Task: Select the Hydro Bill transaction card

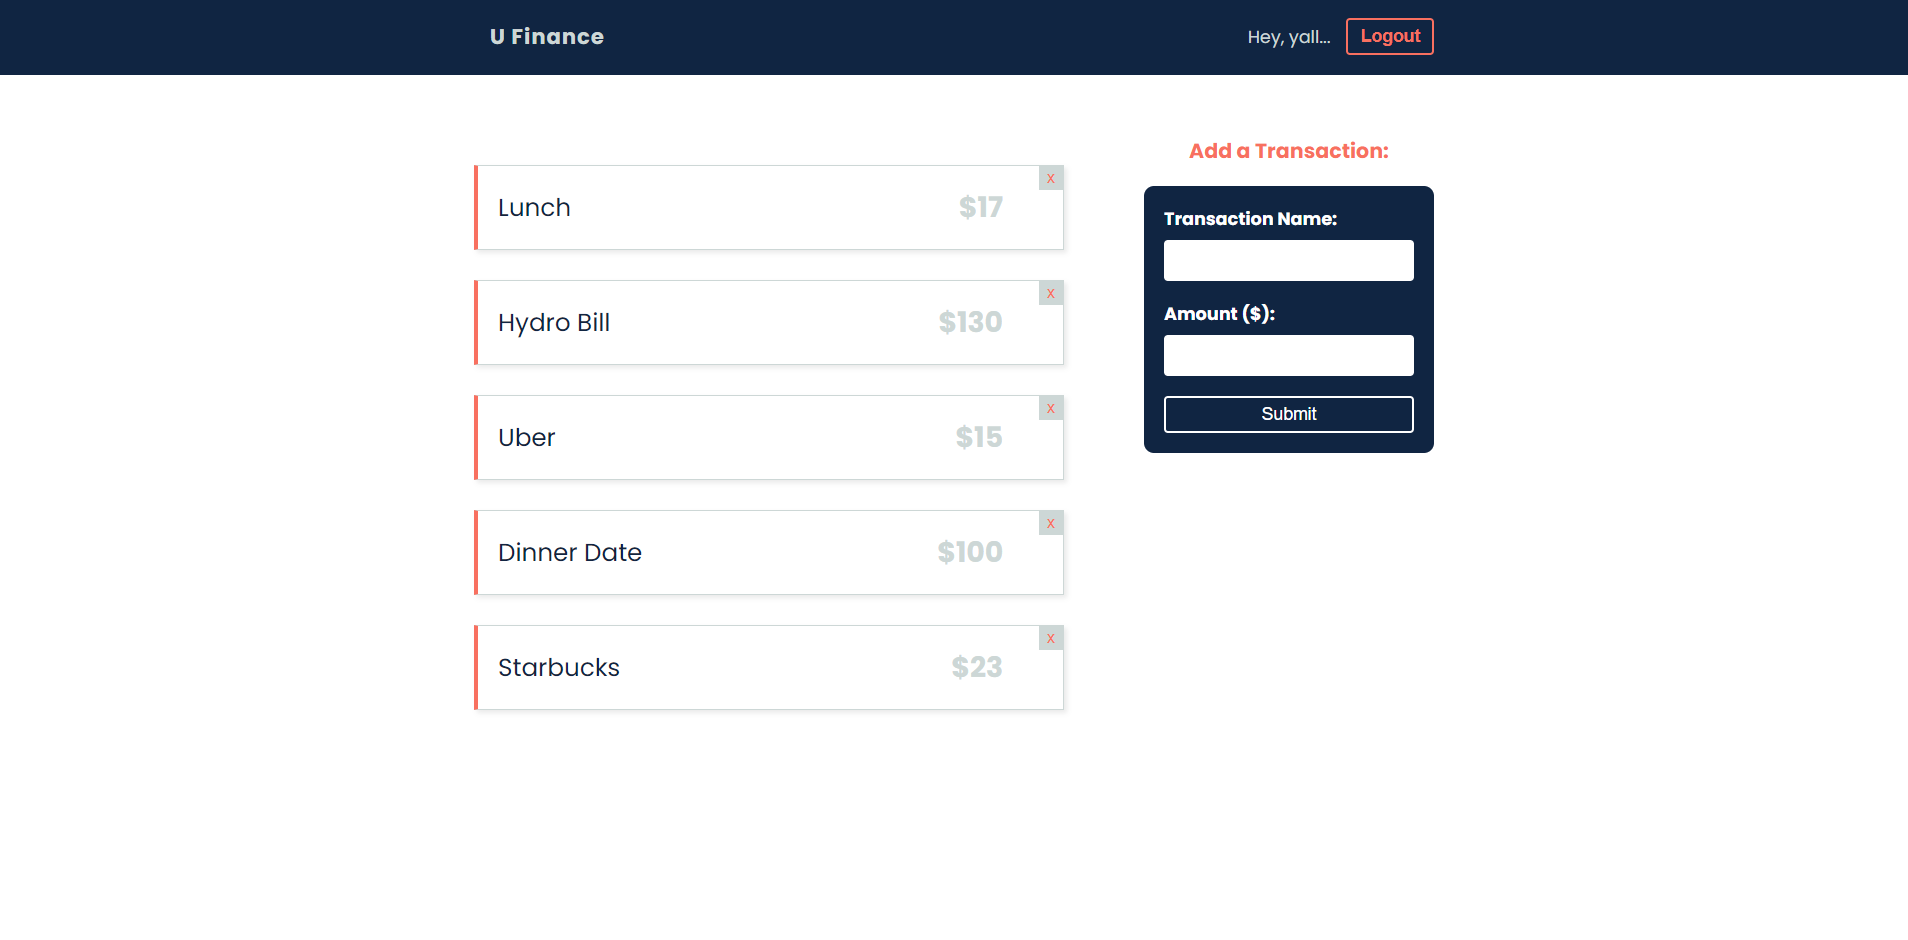Action: tap(769, 322)
